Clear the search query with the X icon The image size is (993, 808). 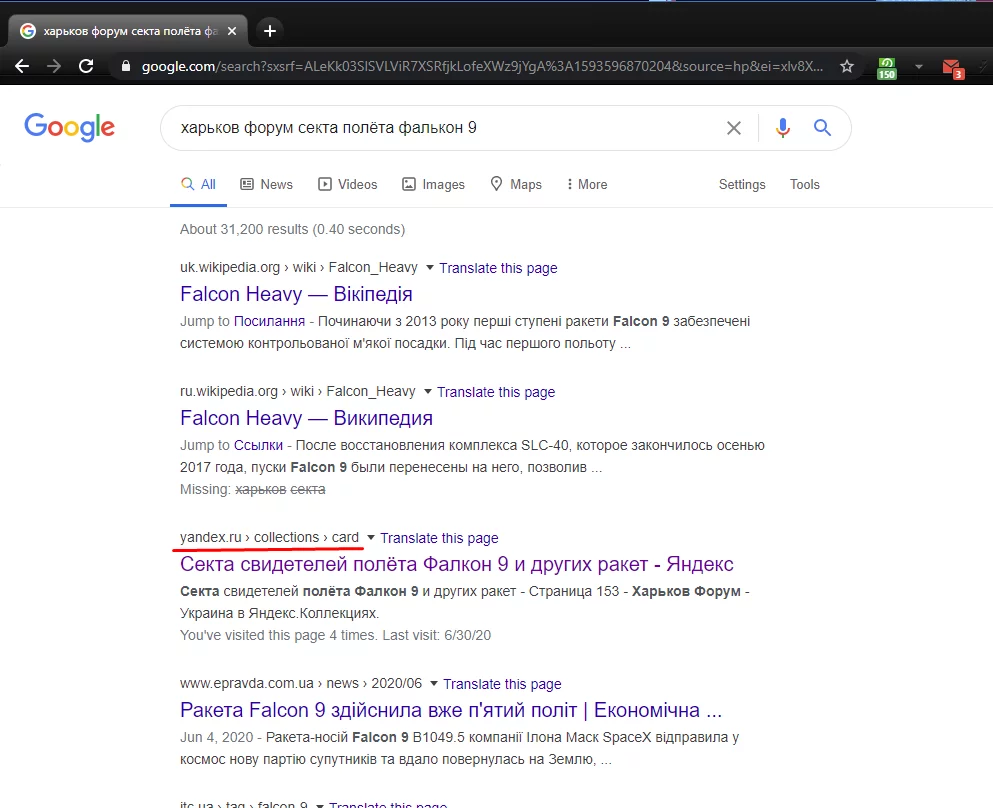(733, 128)
